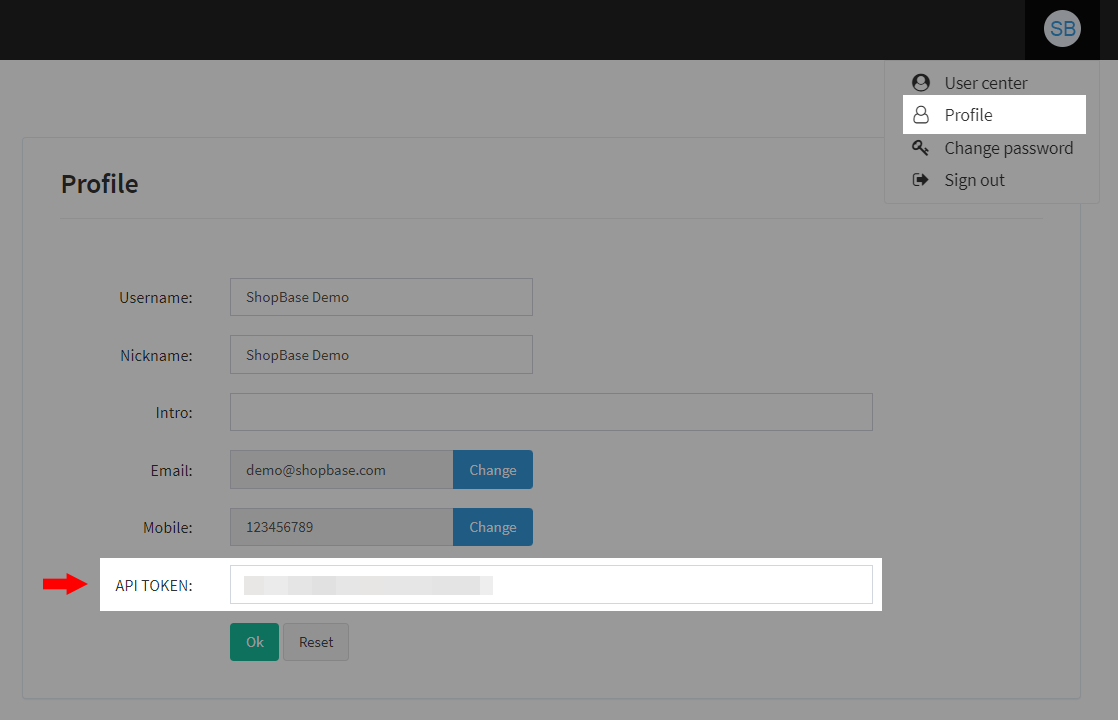Screen dimensions: 1118x720
Task: Click the API TOKEN input field
Action: click(551, 585)
